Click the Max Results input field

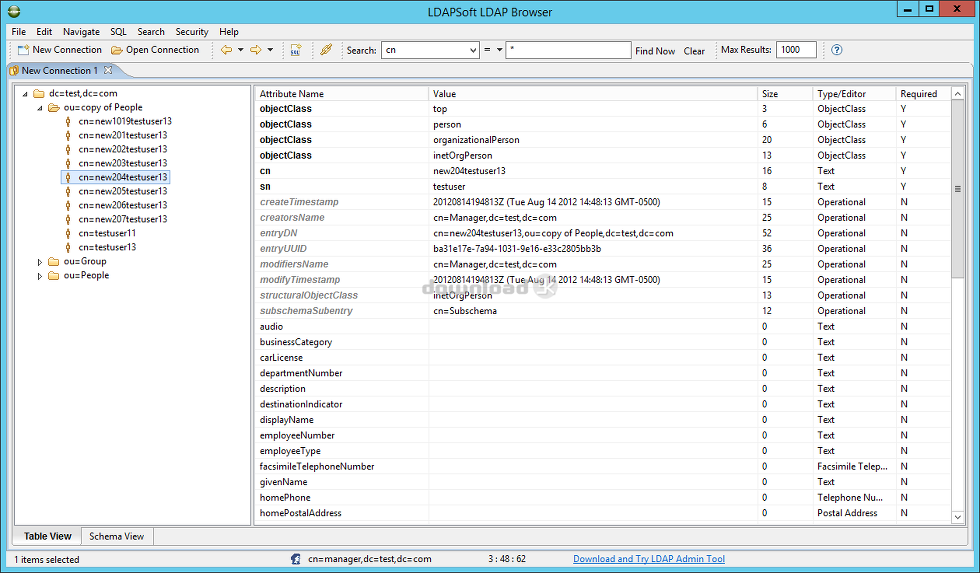(x=796, y=50)
